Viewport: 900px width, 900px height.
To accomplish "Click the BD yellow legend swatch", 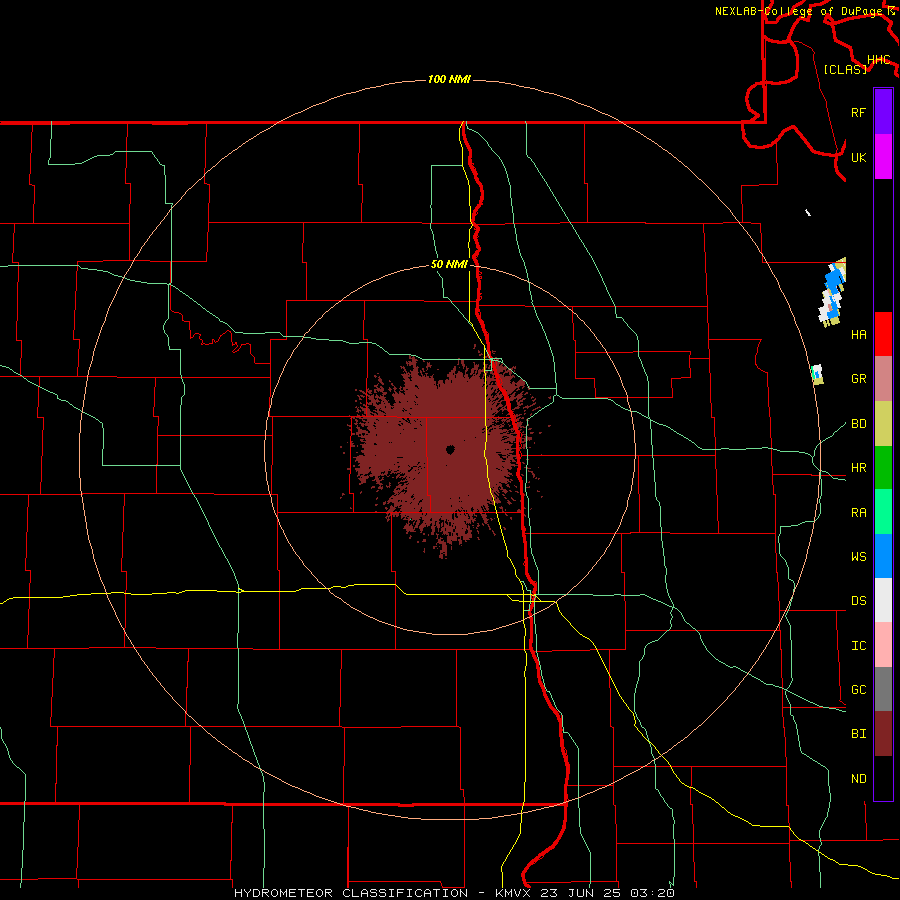I will (883, 424).
